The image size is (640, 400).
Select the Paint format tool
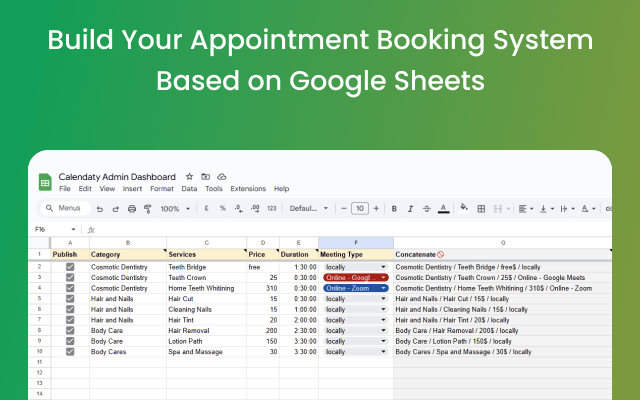pyautogui.click(x=148, y=209)
